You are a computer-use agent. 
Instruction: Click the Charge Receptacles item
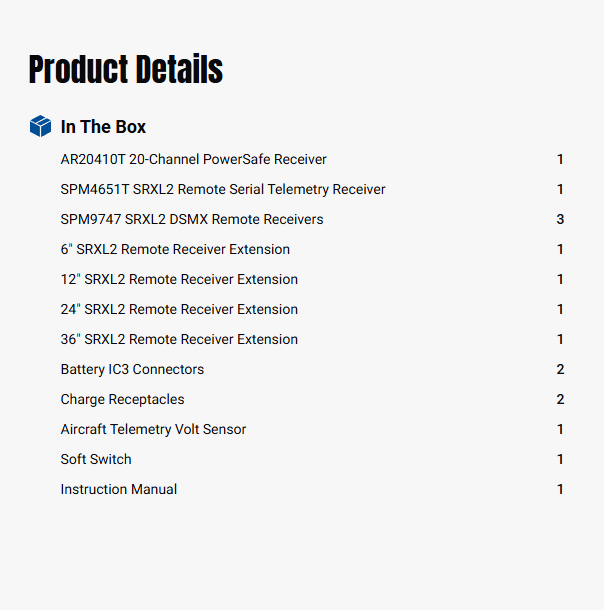tap(122, 399)
